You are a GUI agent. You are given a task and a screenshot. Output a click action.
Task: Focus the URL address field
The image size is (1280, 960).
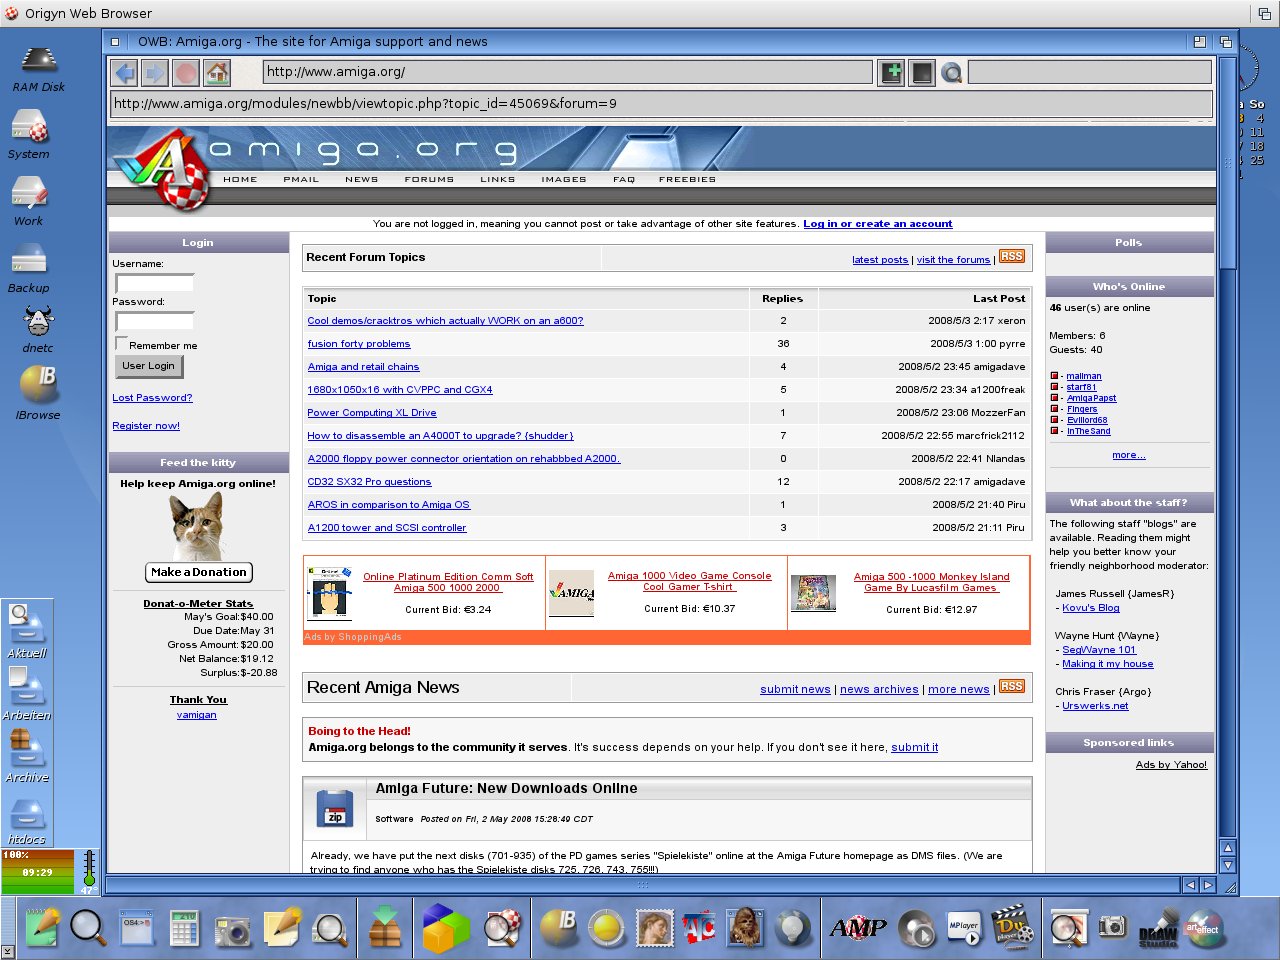568,72
